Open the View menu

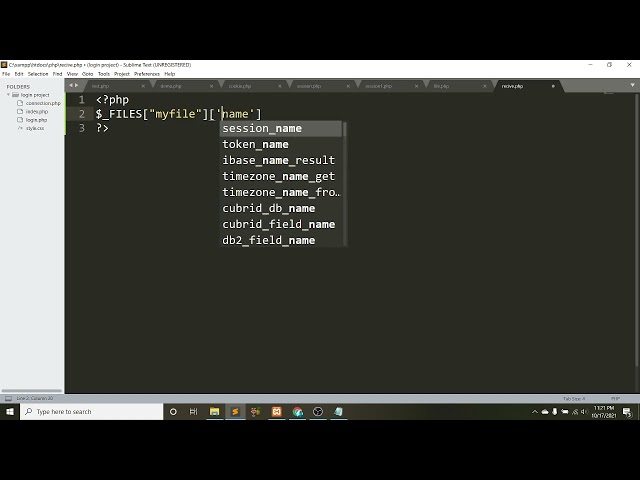point(72,74)
